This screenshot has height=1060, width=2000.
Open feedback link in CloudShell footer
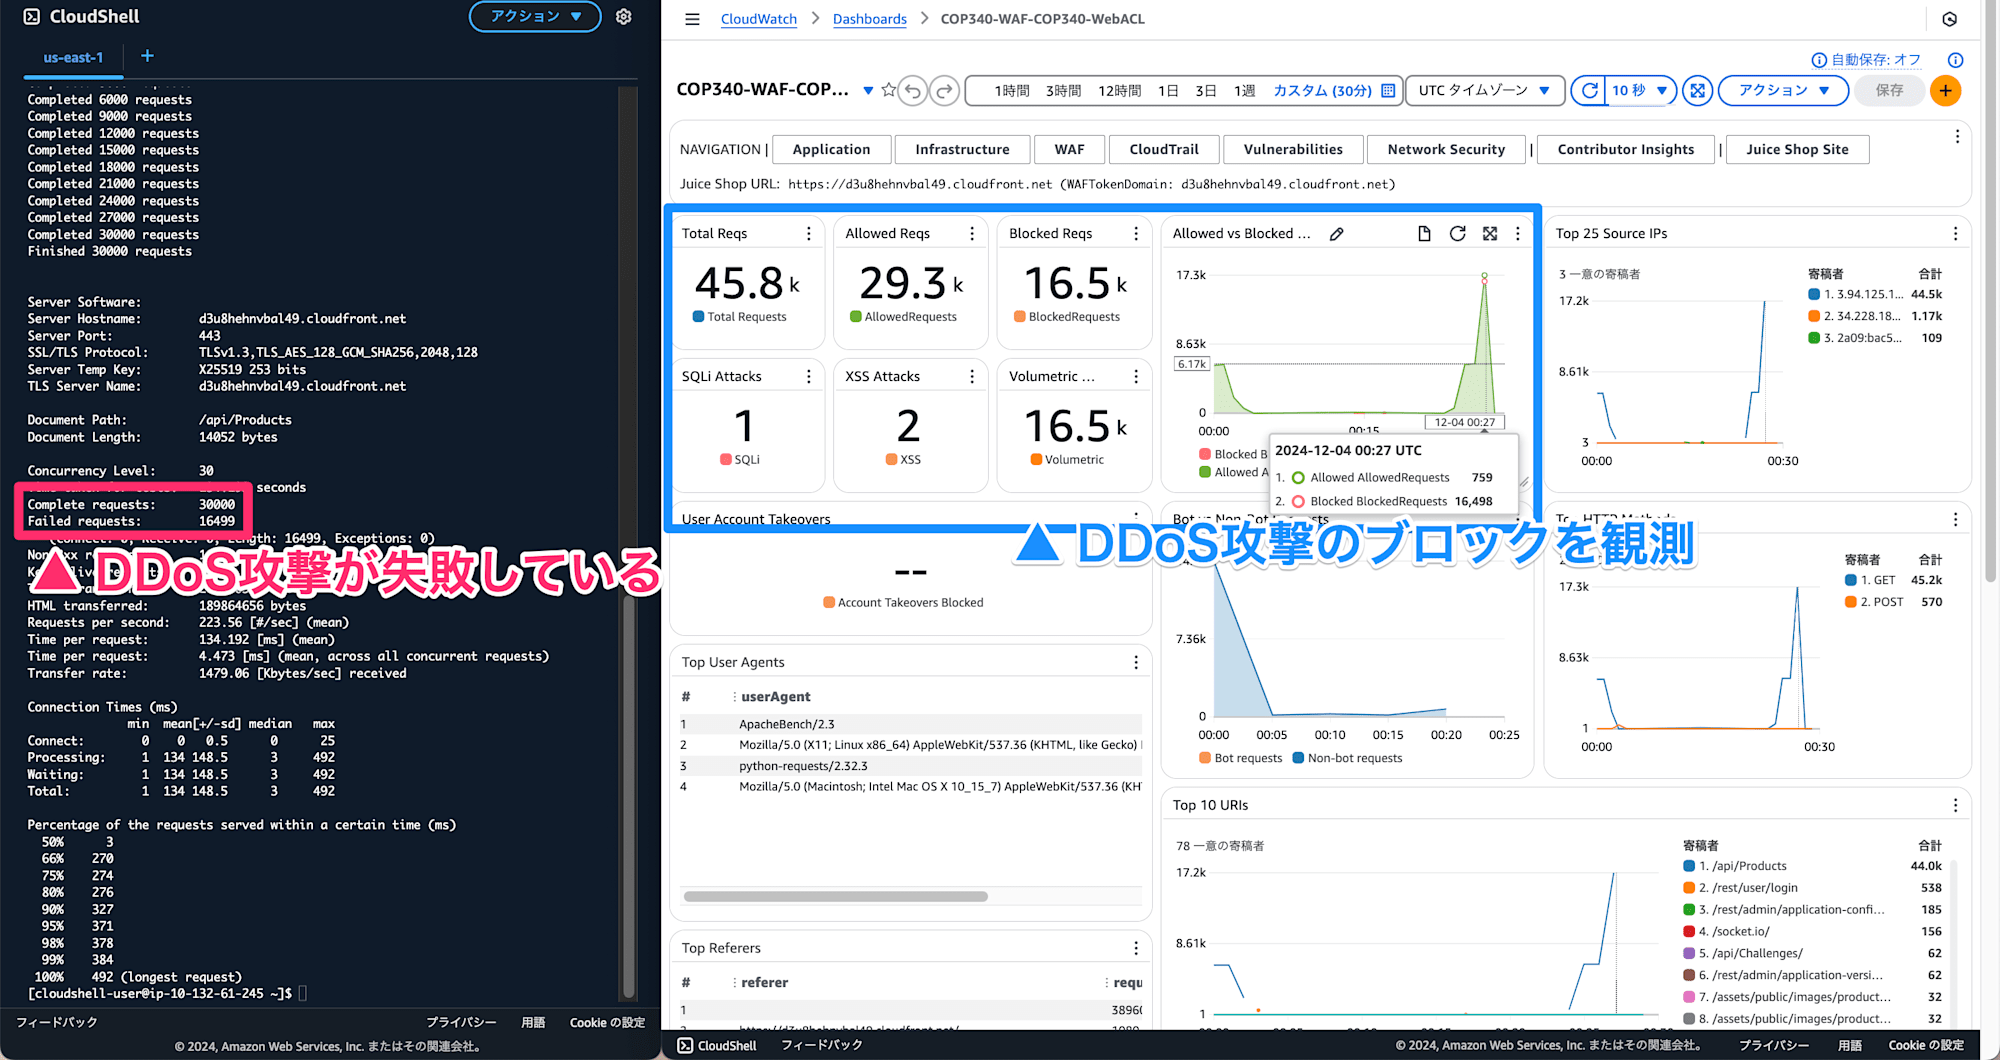[57, 1022]
